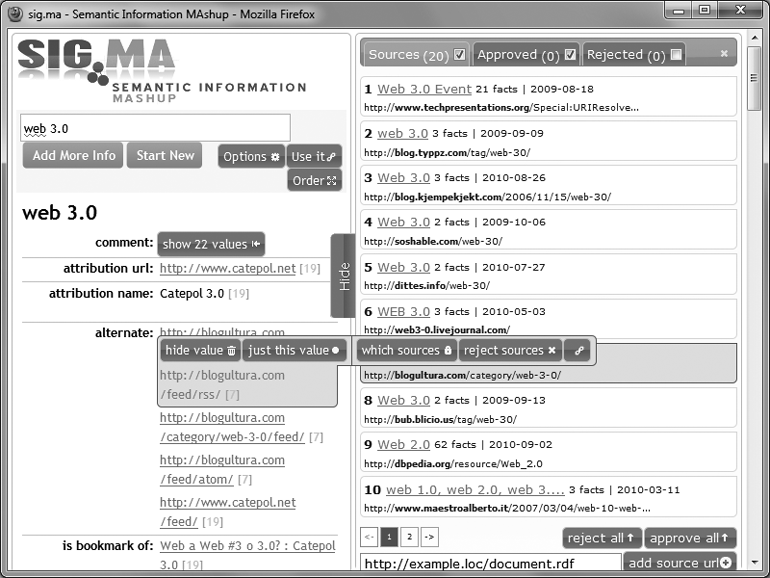Toggle the Approved (0) checkbox
Viewport: 770px width, 578px height.
click(x=570, y=55)
